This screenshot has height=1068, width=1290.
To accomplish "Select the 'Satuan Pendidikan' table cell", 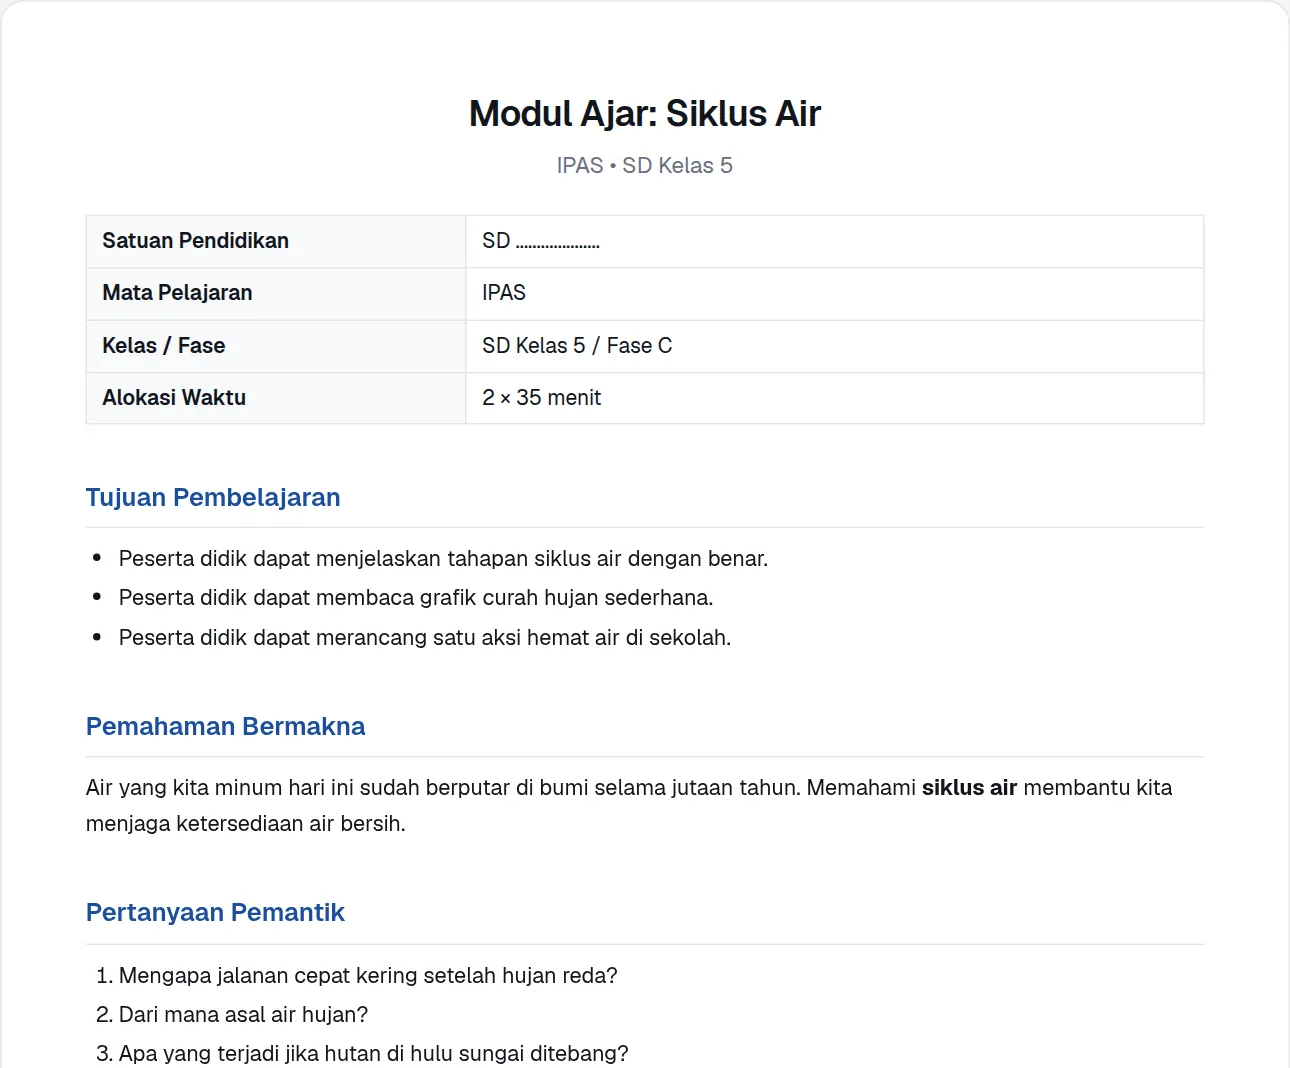I will pos(276,241).
